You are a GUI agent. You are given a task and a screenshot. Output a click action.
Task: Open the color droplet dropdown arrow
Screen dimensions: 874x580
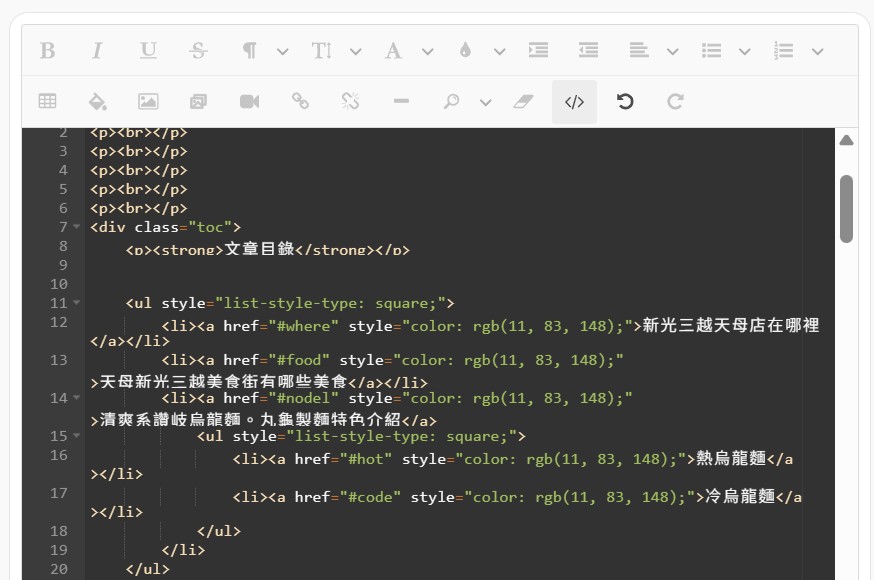[499, 52]
